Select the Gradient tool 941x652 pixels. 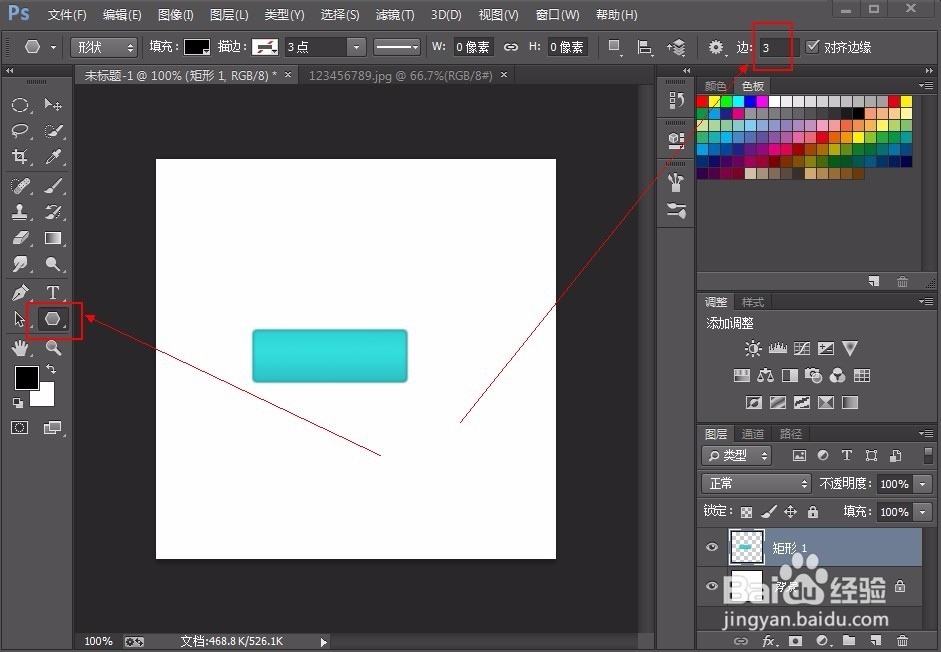53,238
